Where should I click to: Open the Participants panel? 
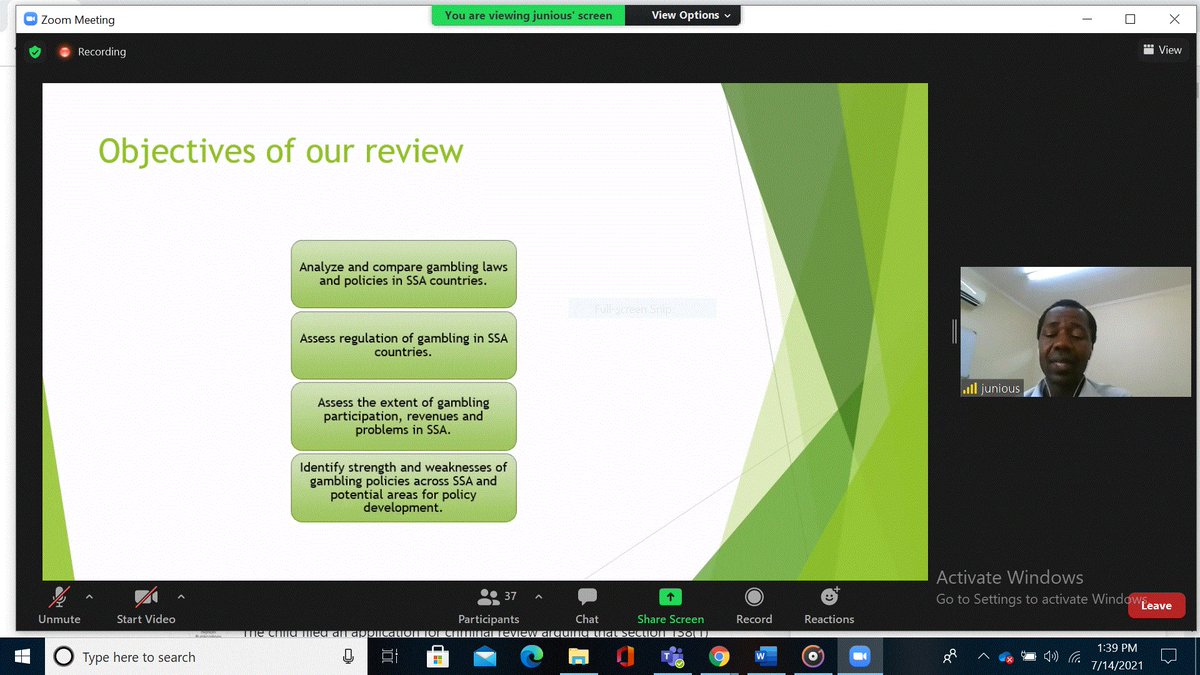tap(489, 605)
